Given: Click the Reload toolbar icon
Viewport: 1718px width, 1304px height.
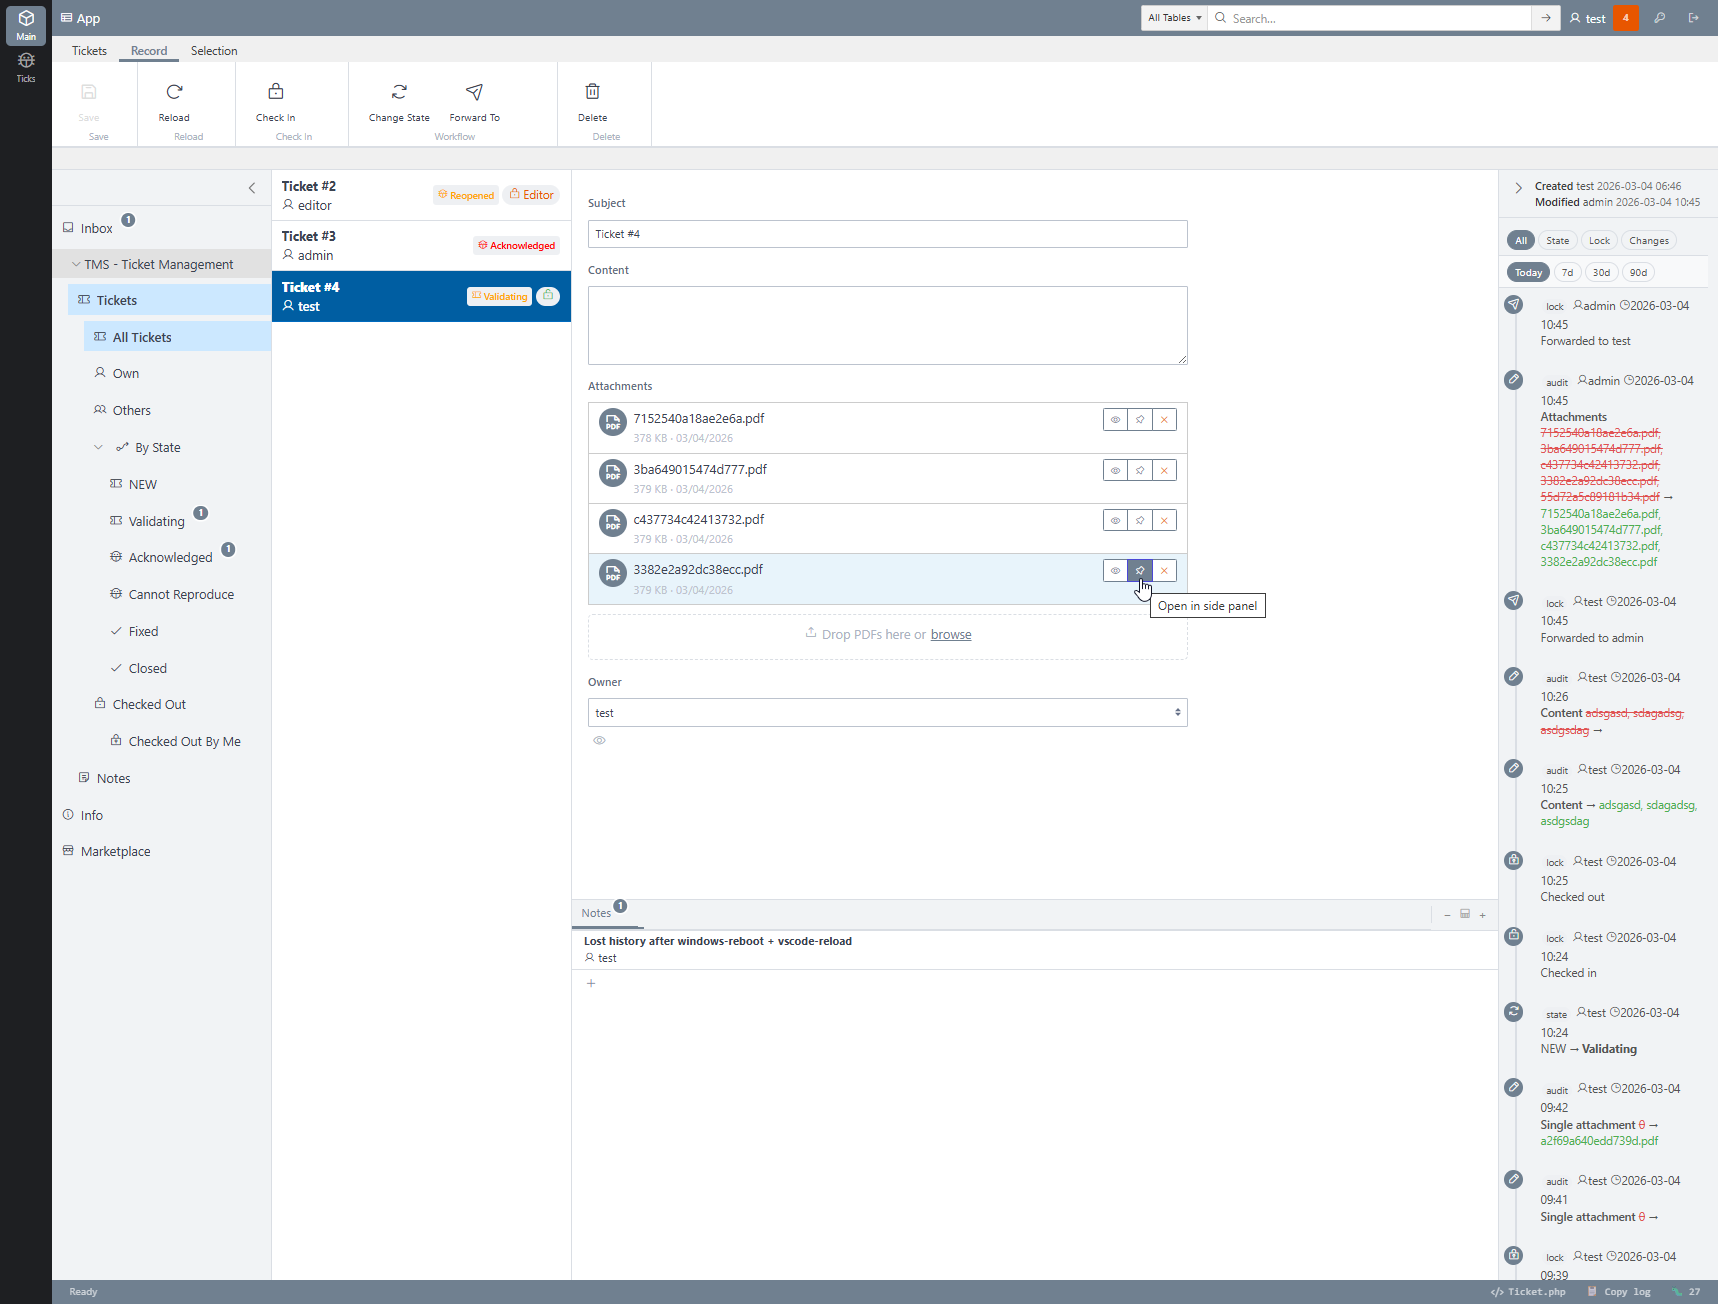Looking at the screenshot, I should point(174,92).
